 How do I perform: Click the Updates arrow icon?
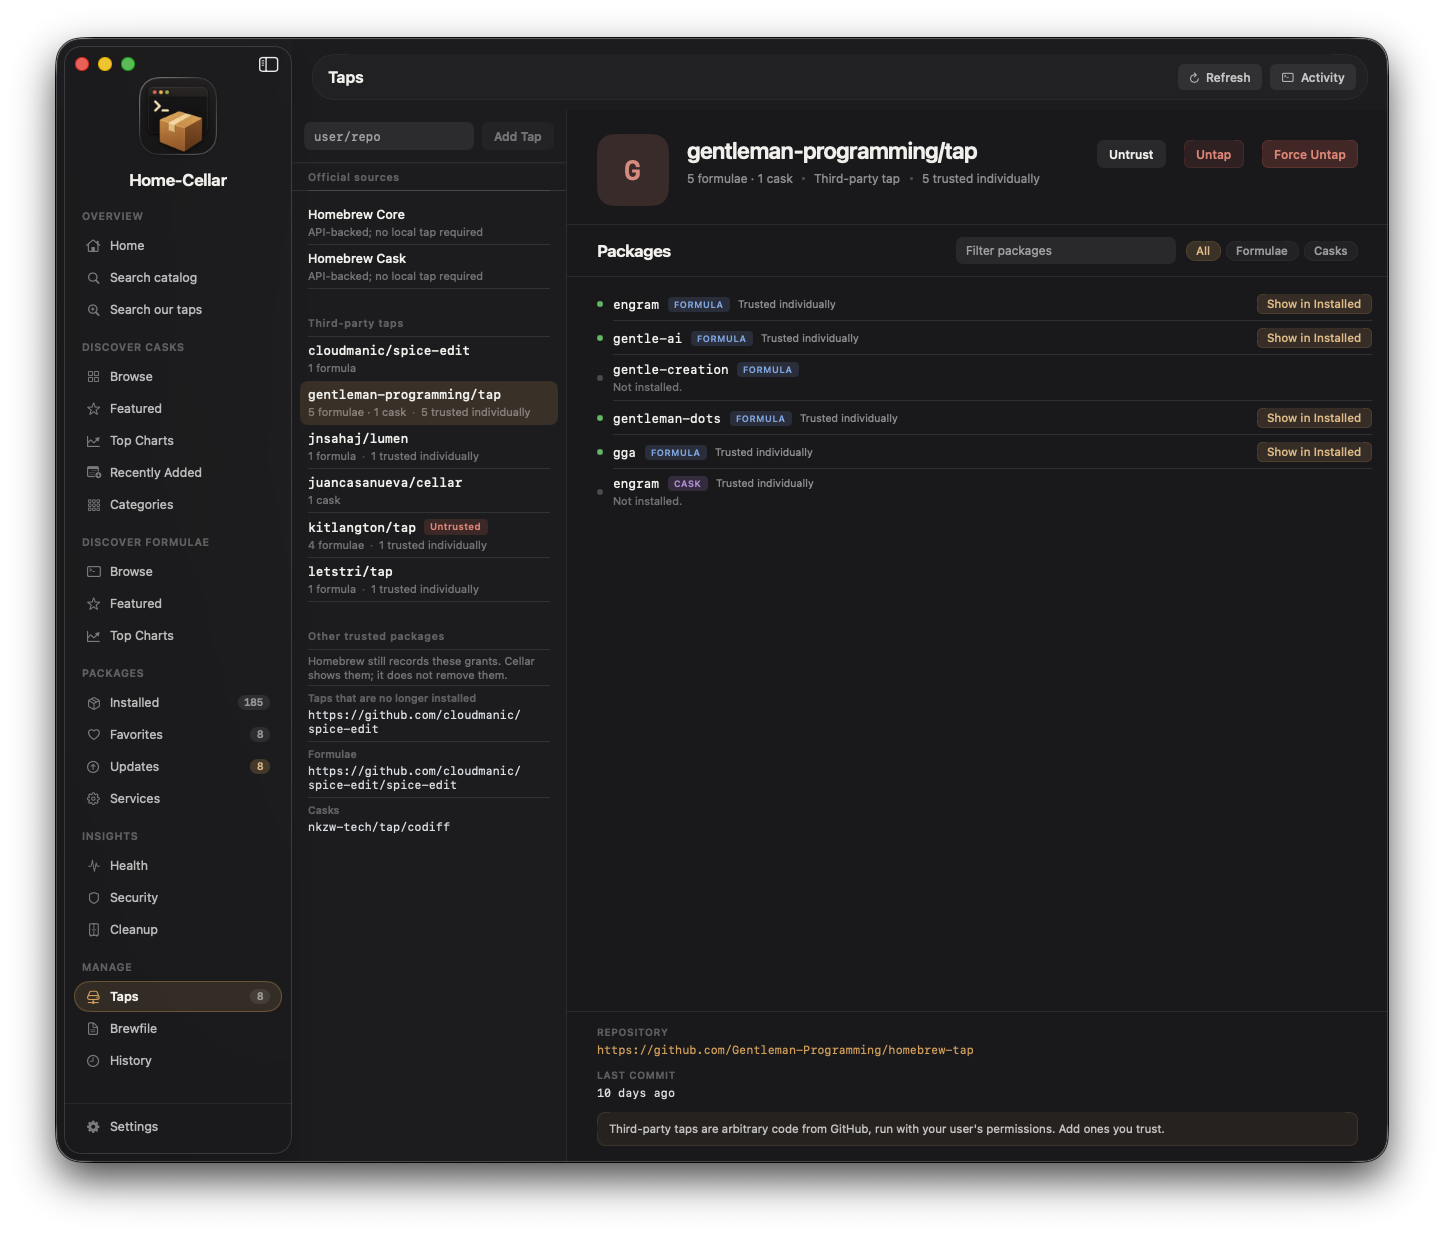coord(93,767)
